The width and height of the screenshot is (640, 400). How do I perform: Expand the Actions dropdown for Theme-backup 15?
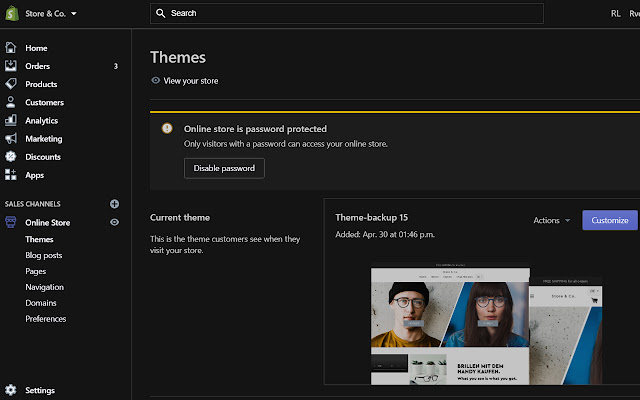[551, 220]
